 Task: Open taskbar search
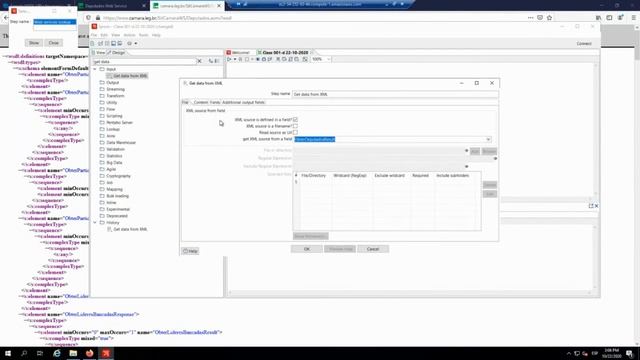pos(24,353)
